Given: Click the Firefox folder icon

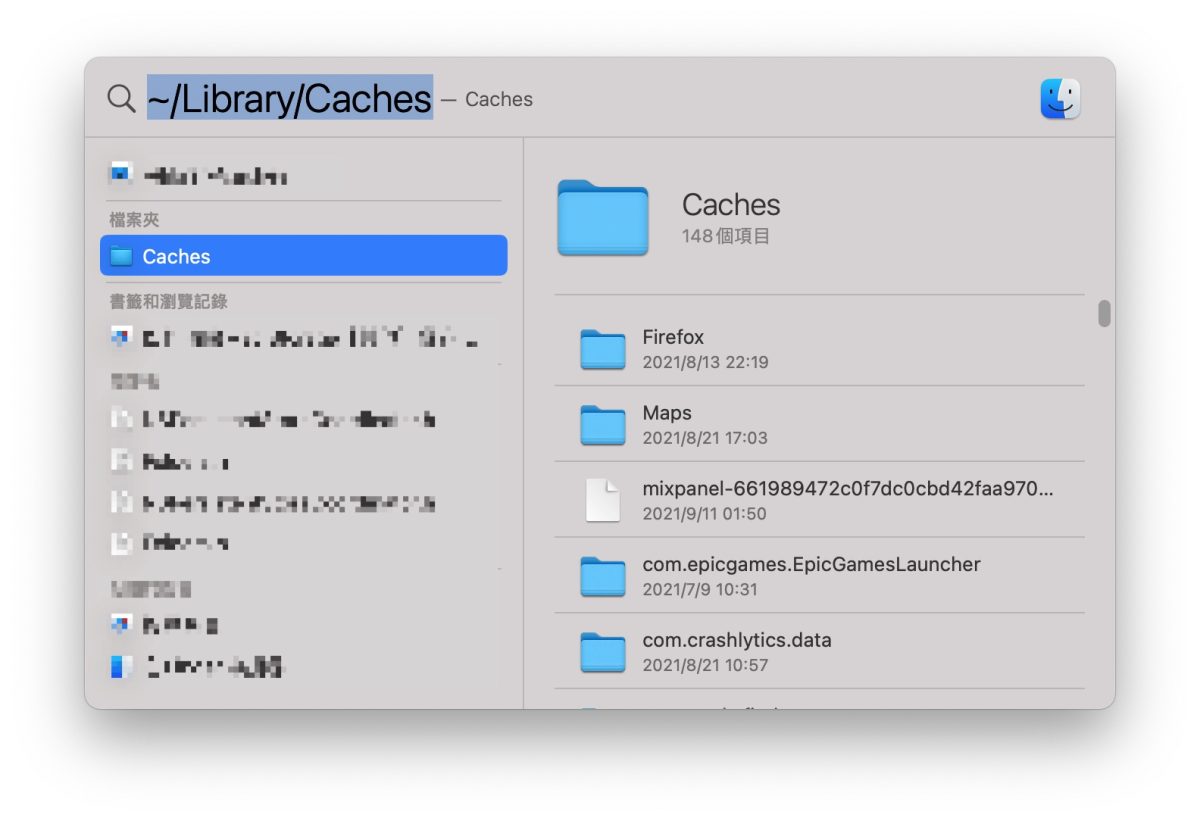Looking at the screenshot, I should coord(603,349).
